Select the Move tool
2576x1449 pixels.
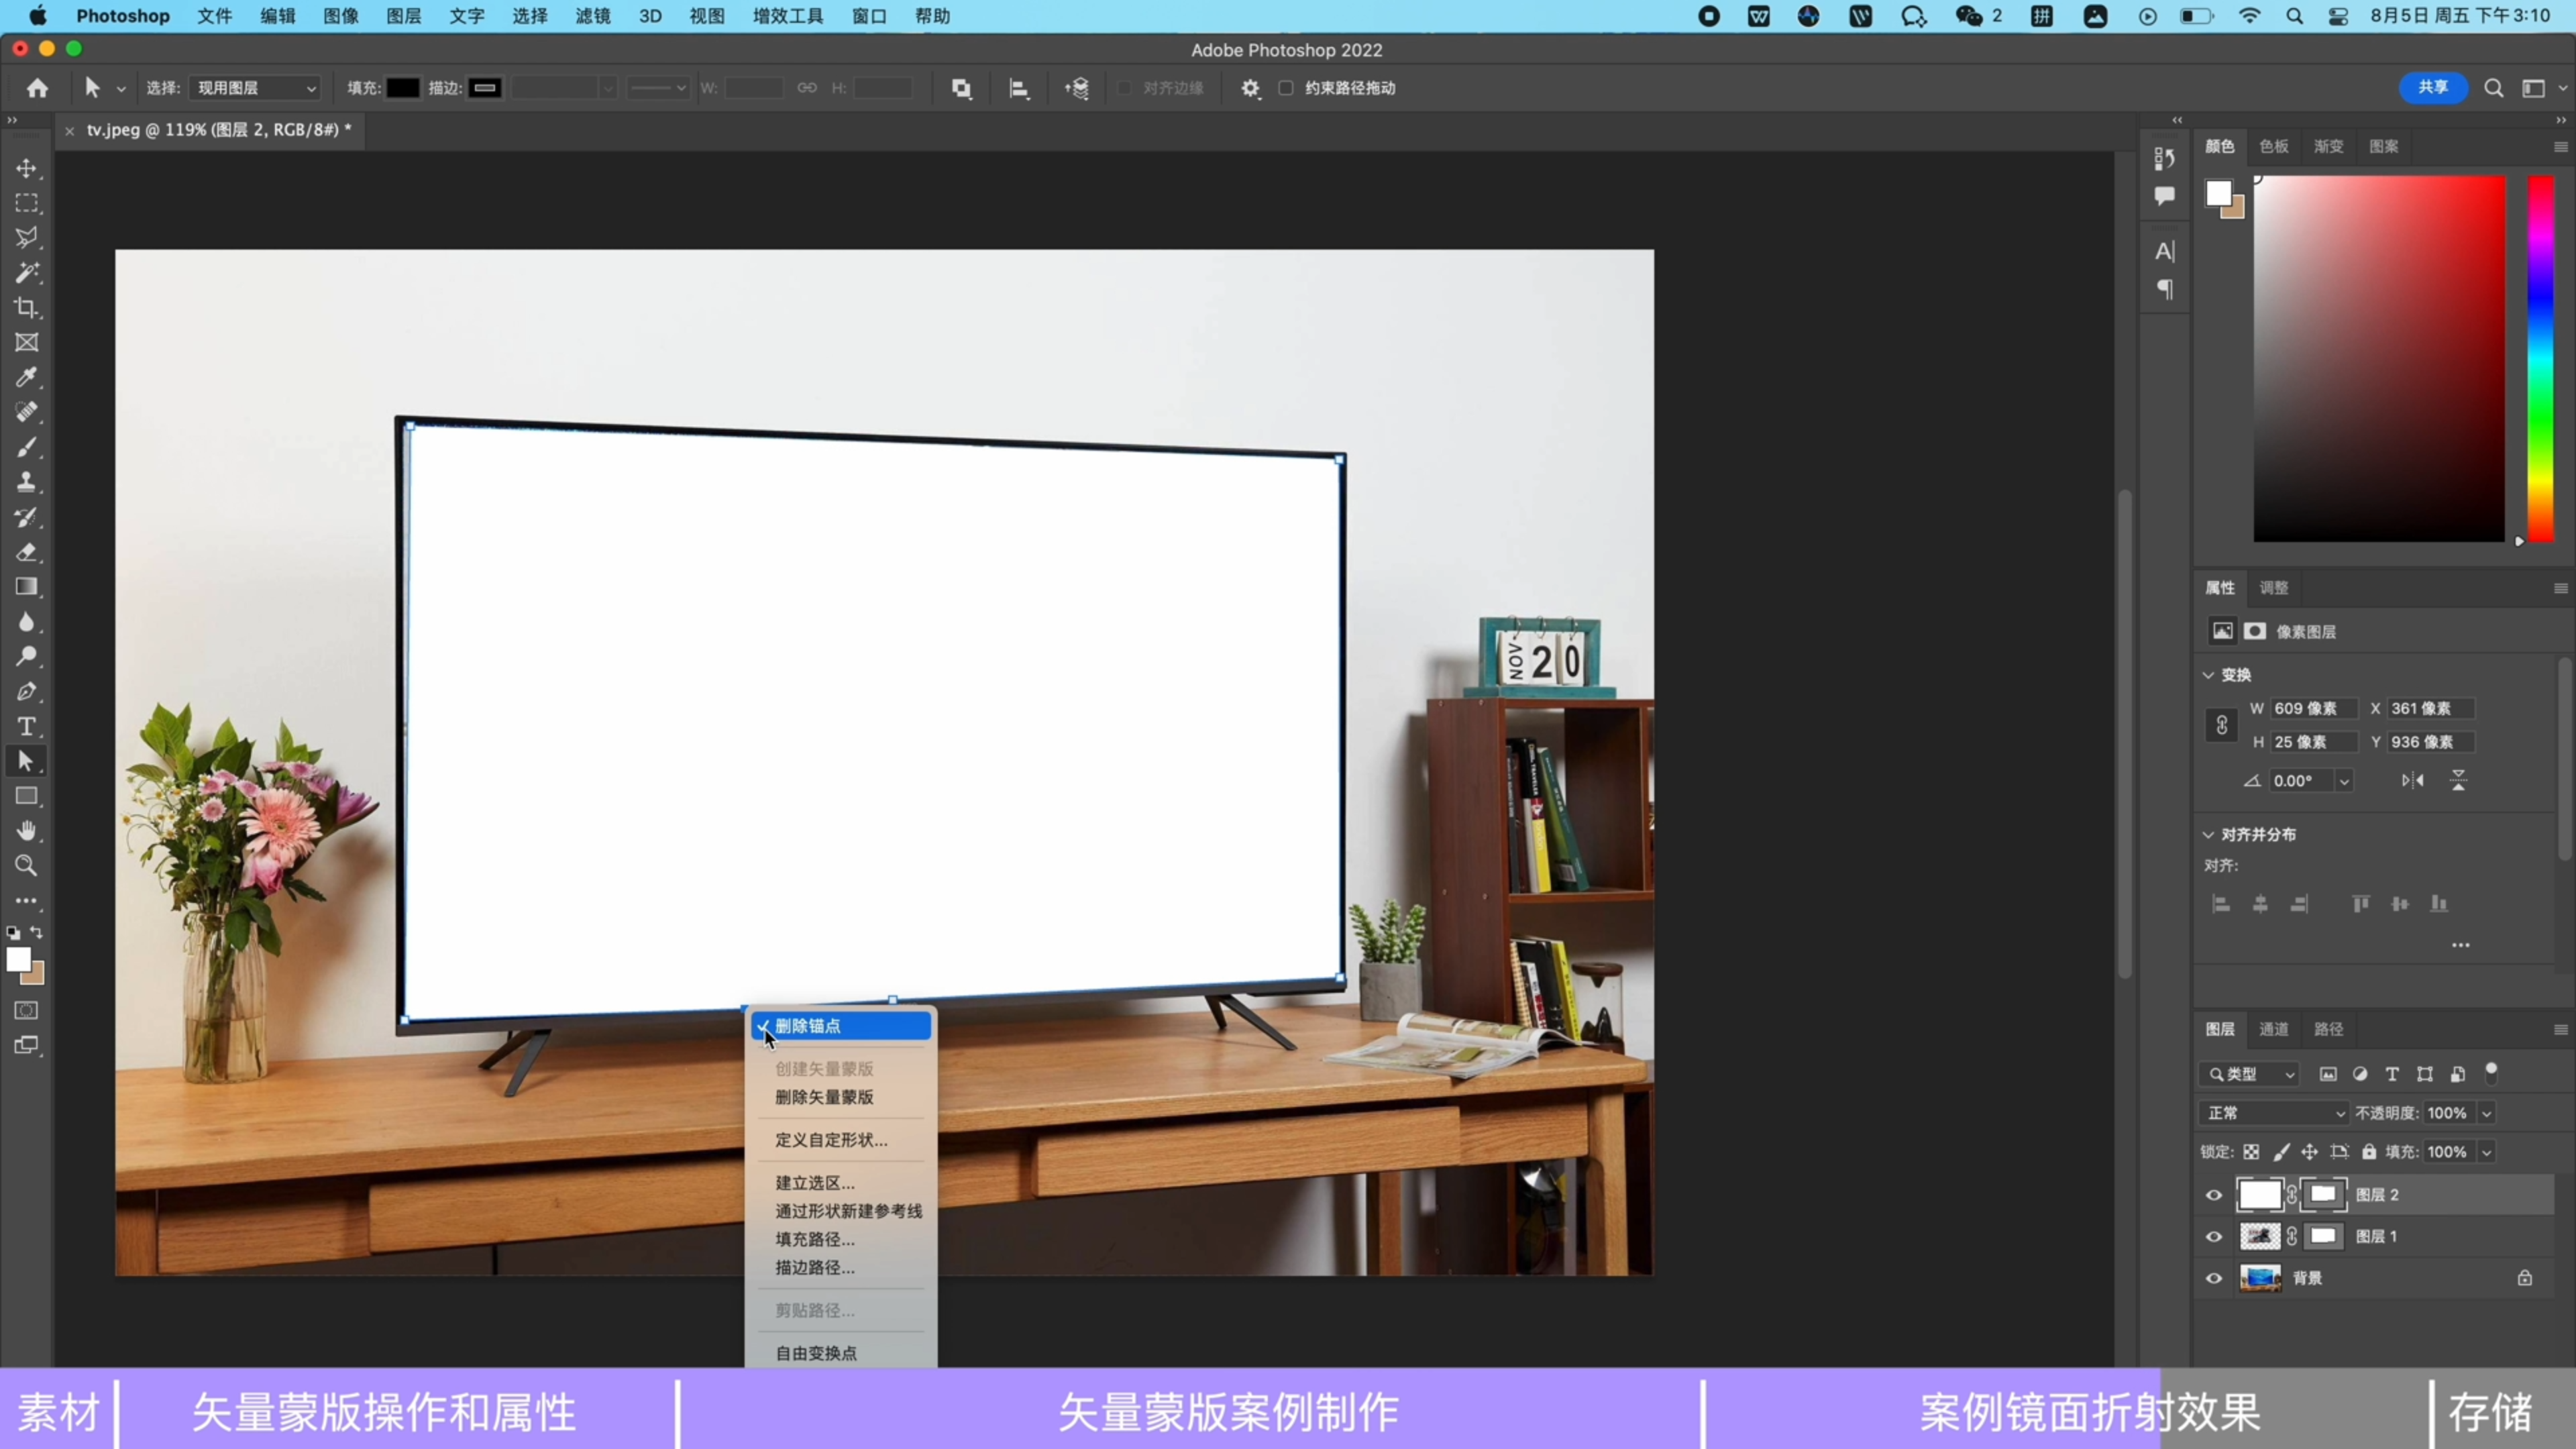tap(27, 168)
